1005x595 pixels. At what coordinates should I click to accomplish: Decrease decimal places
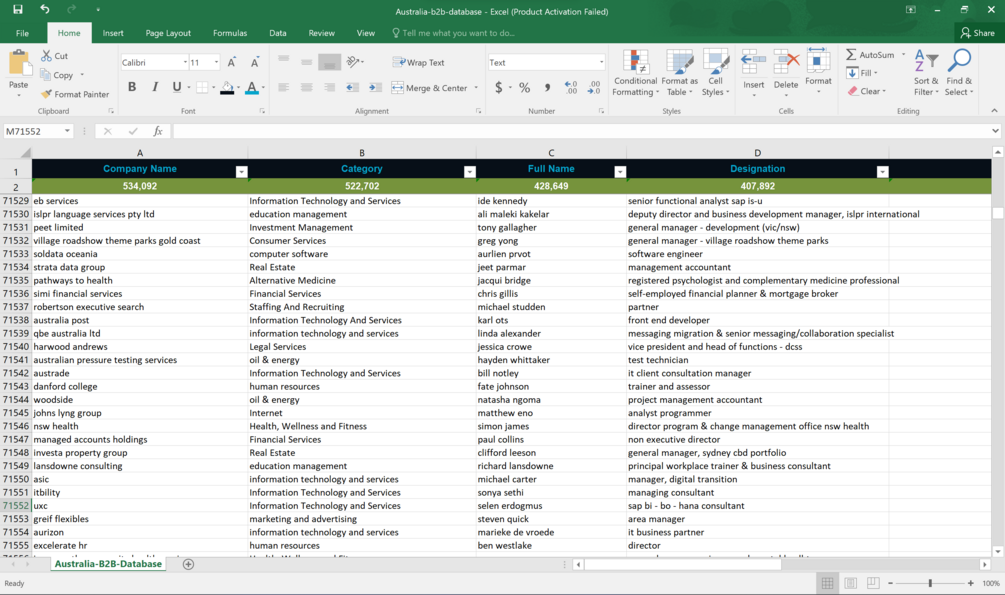[594, 88]
